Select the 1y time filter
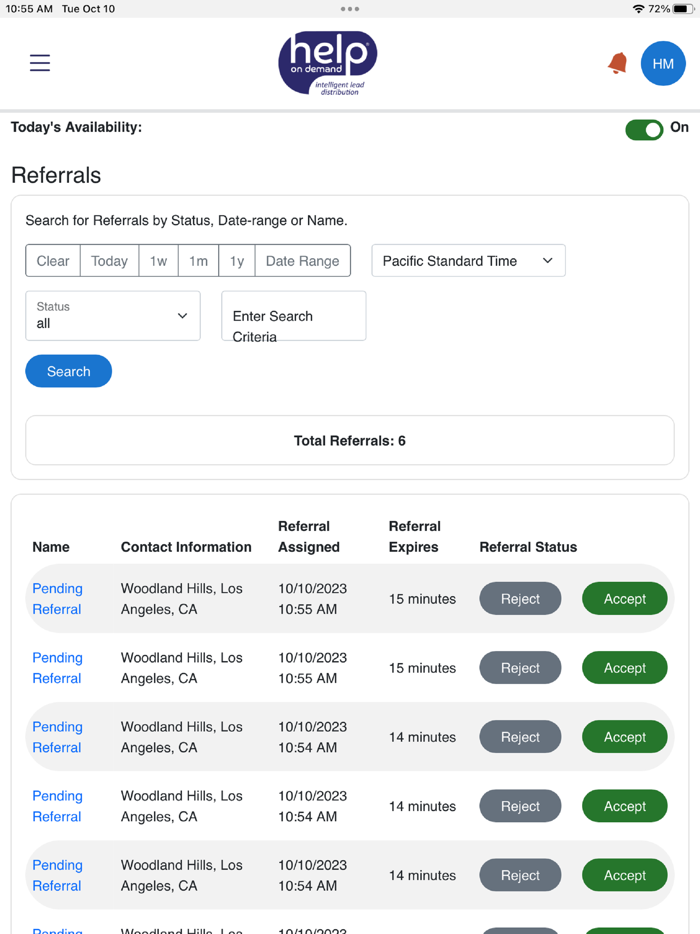Screen dimensions: 700x934 pyautogui.click(x=236, y=260)
